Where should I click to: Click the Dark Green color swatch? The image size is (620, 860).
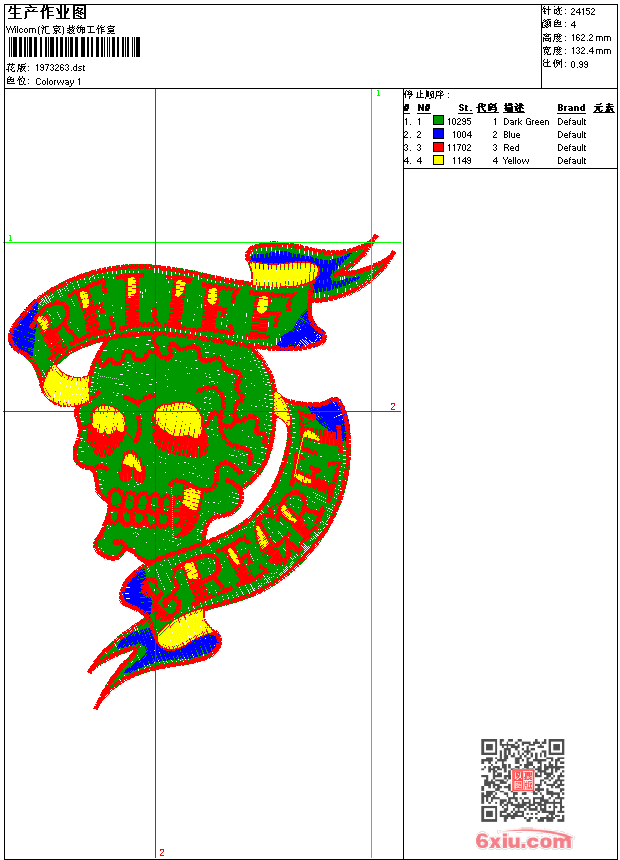pos(438,121)
